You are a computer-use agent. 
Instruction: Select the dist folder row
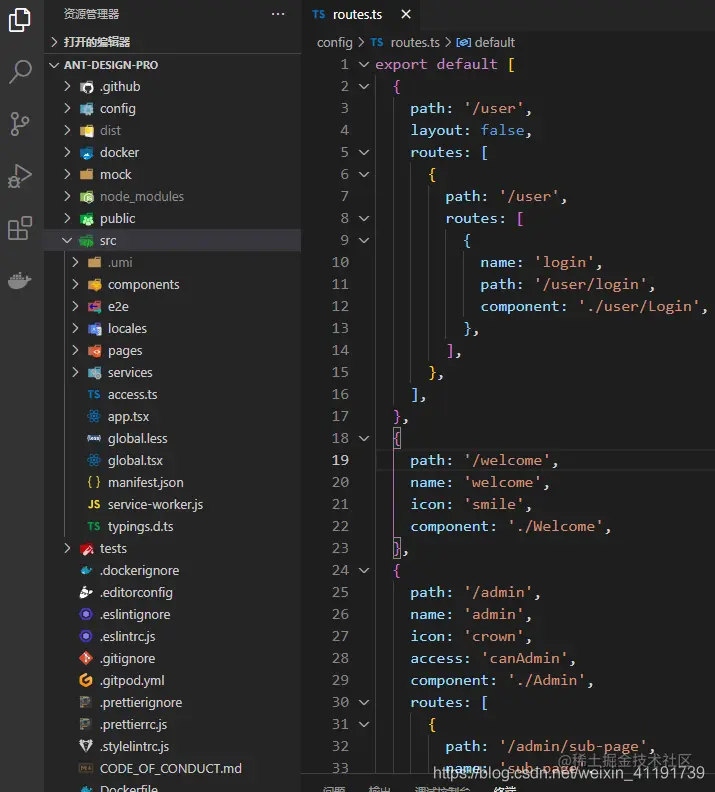(x=173, y=130)
